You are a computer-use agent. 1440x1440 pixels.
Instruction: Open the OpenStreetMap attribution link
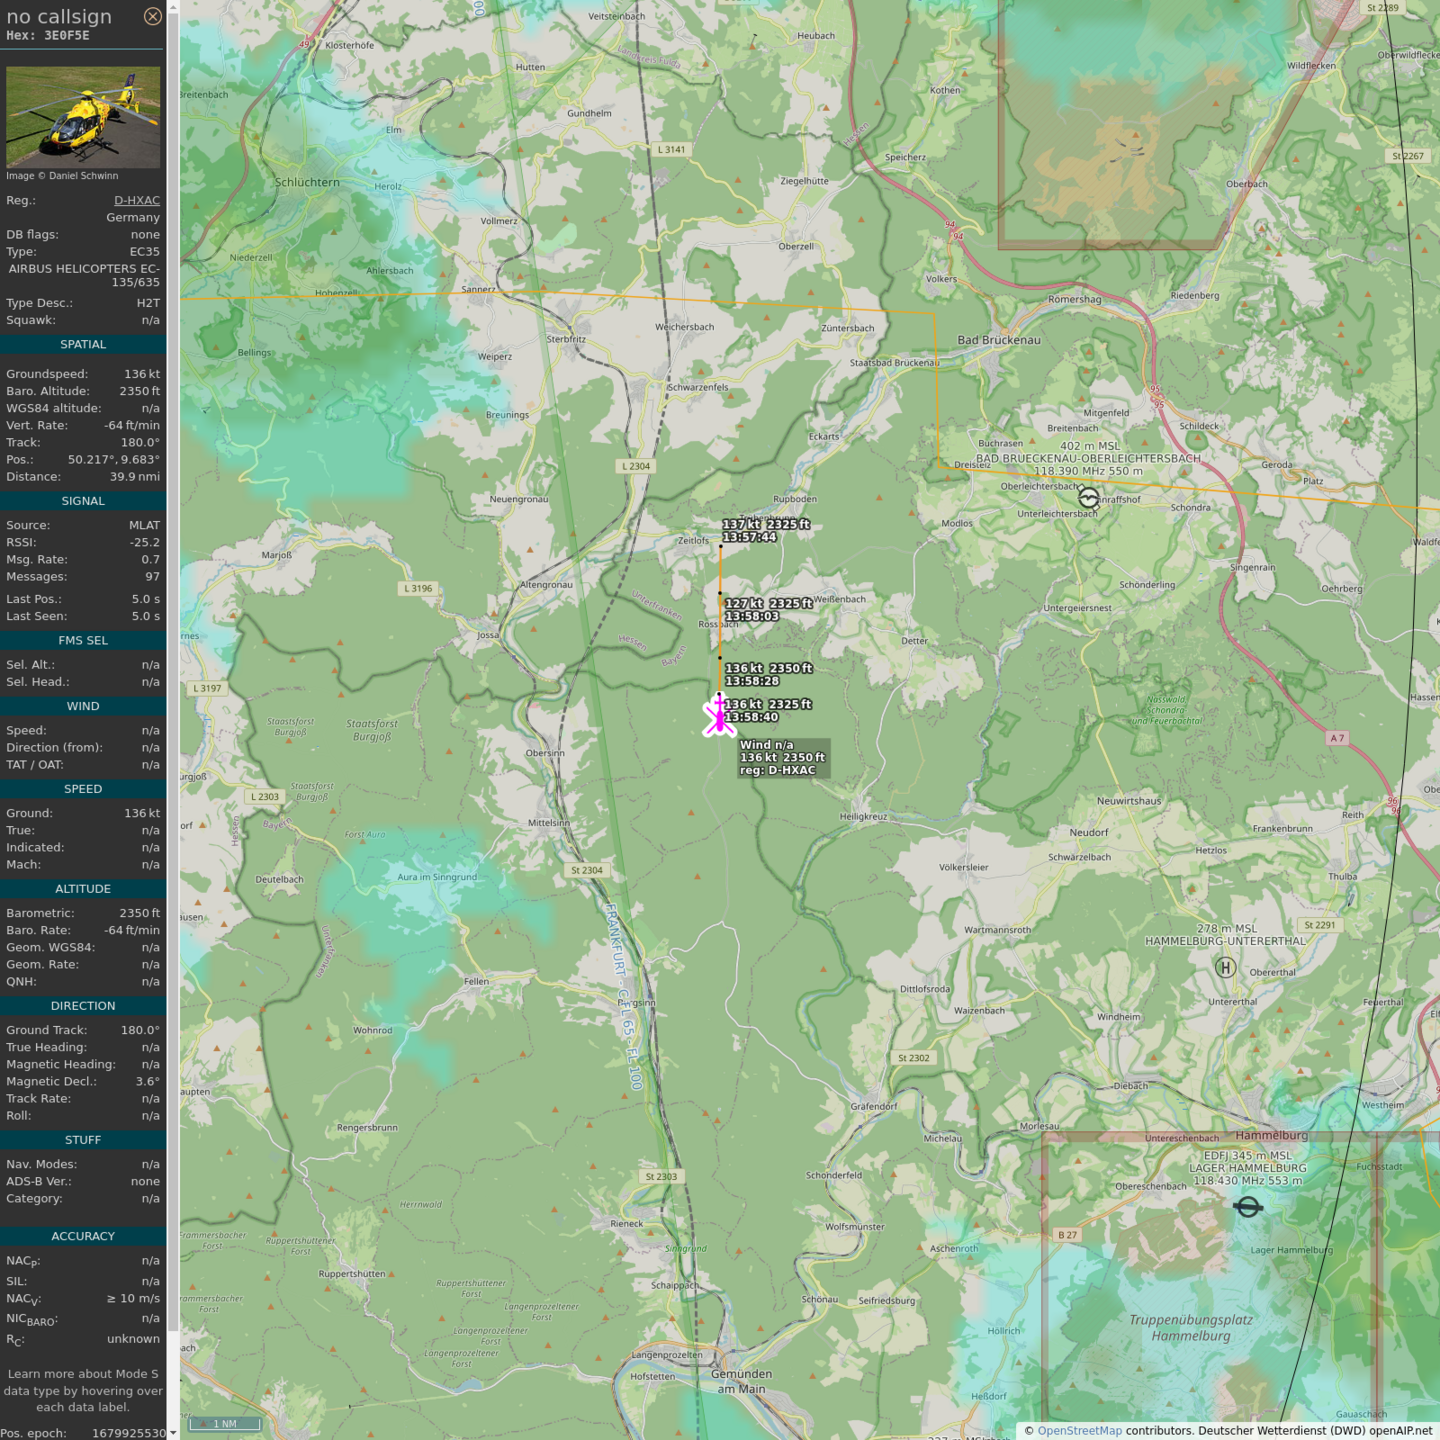(x=1079, y=1430)
